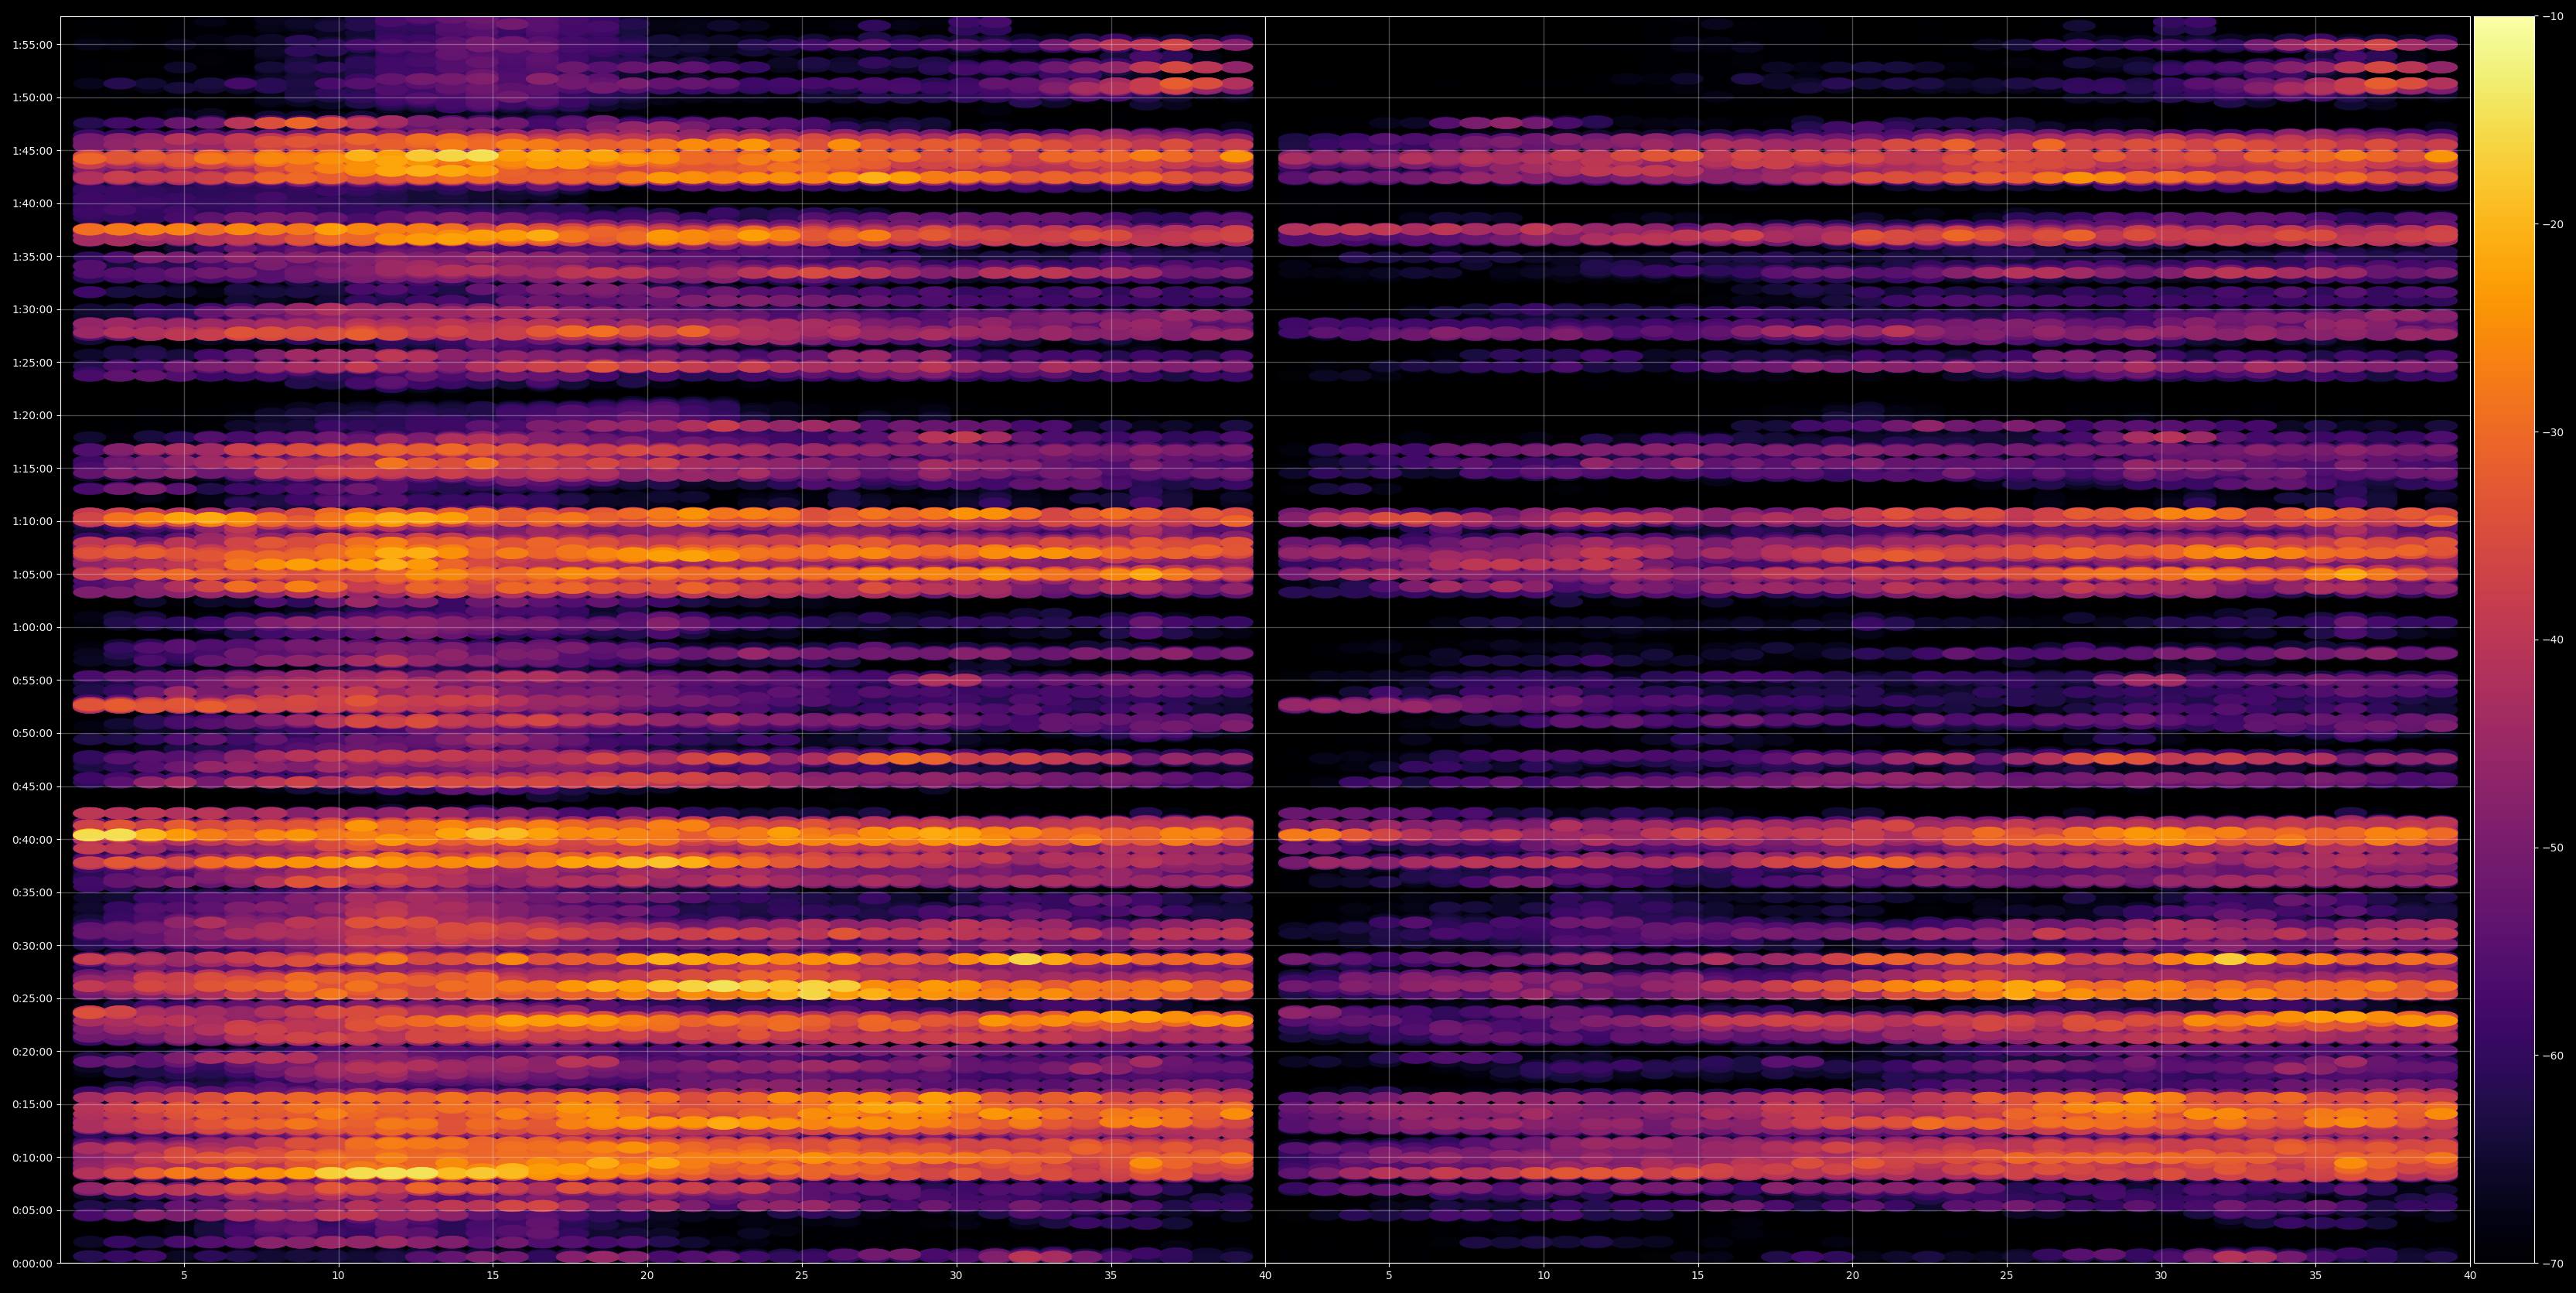
Task: Select the 1:55:00 y-axis tick label
Action: coord(32,44)
